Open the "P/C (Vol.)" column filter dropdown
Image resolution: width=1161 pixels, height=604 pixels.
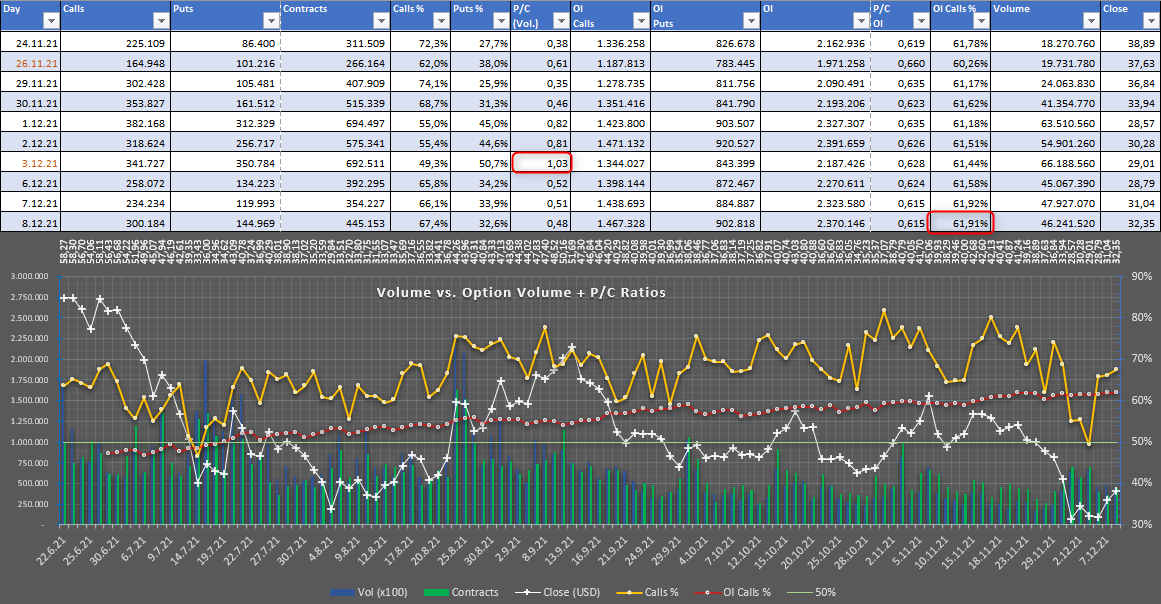[x=559, y=20]
